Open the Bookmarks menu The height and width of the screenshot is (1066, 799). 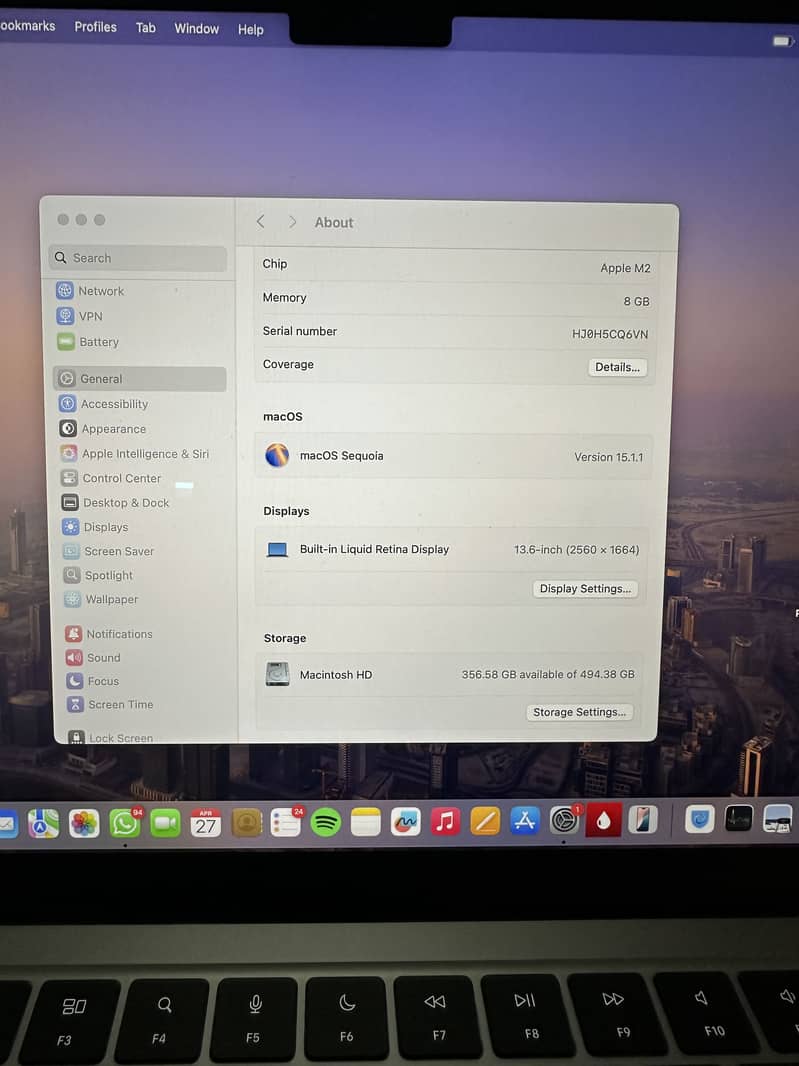[x=27, y=26]
